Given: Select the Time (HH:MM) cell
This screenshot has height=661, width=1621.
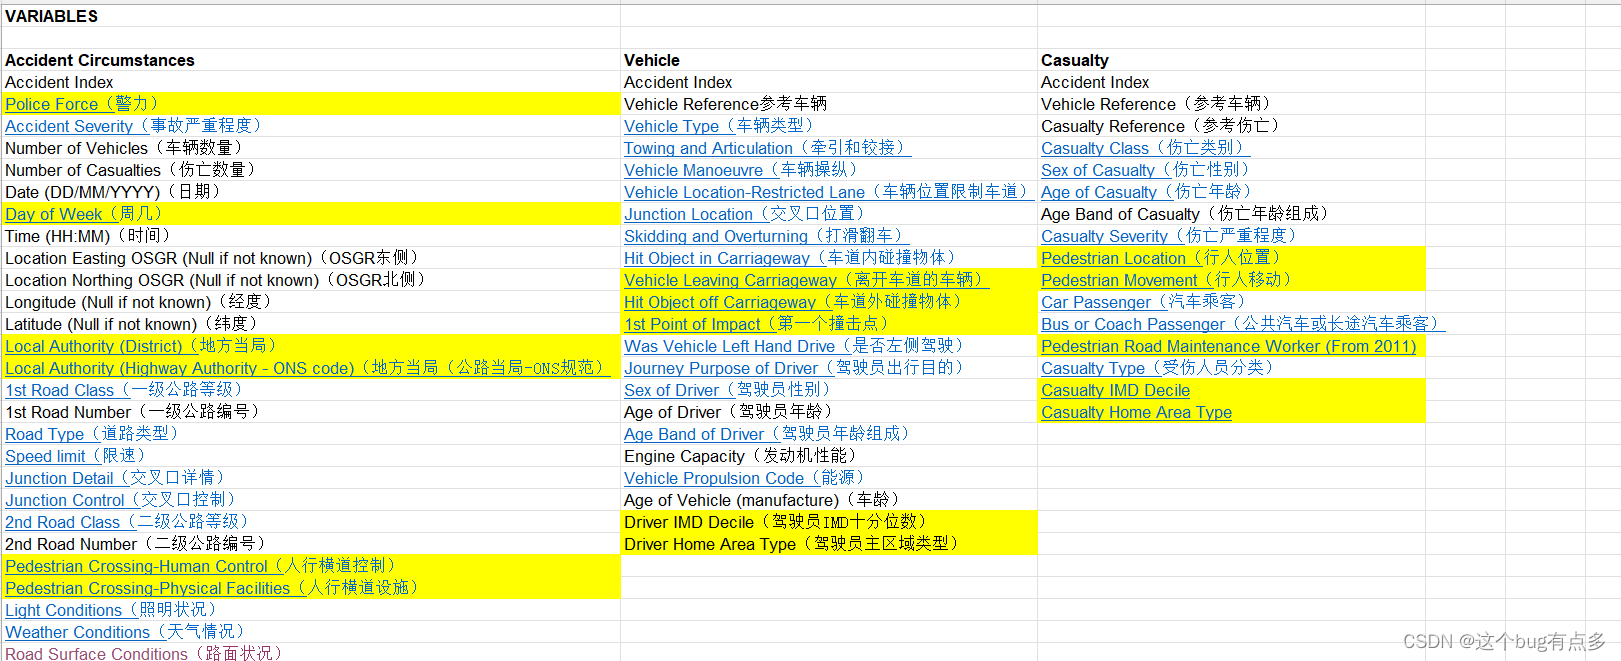Looking at the screenshot, I should click(311, 236).
